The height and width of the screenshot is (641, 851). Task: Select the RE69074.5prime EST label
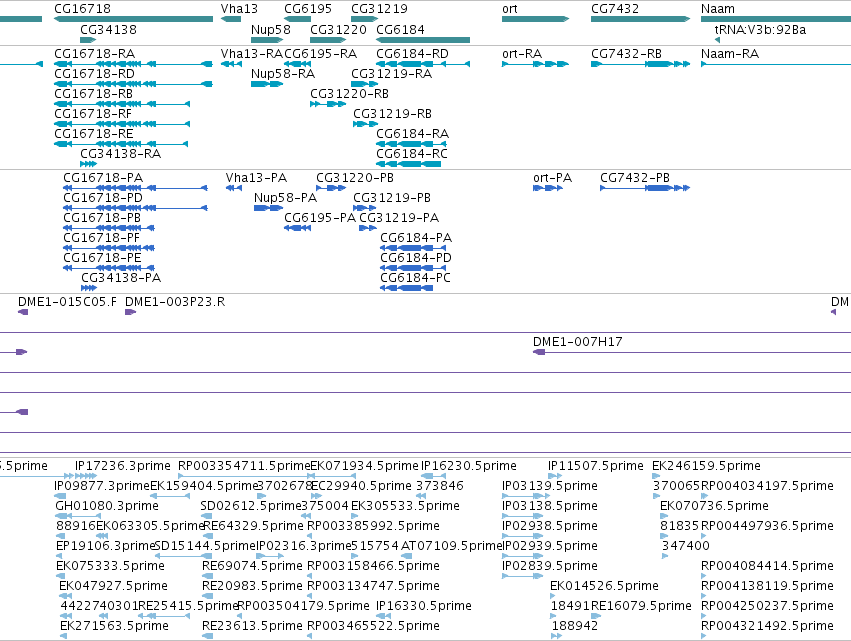[252, 566]
